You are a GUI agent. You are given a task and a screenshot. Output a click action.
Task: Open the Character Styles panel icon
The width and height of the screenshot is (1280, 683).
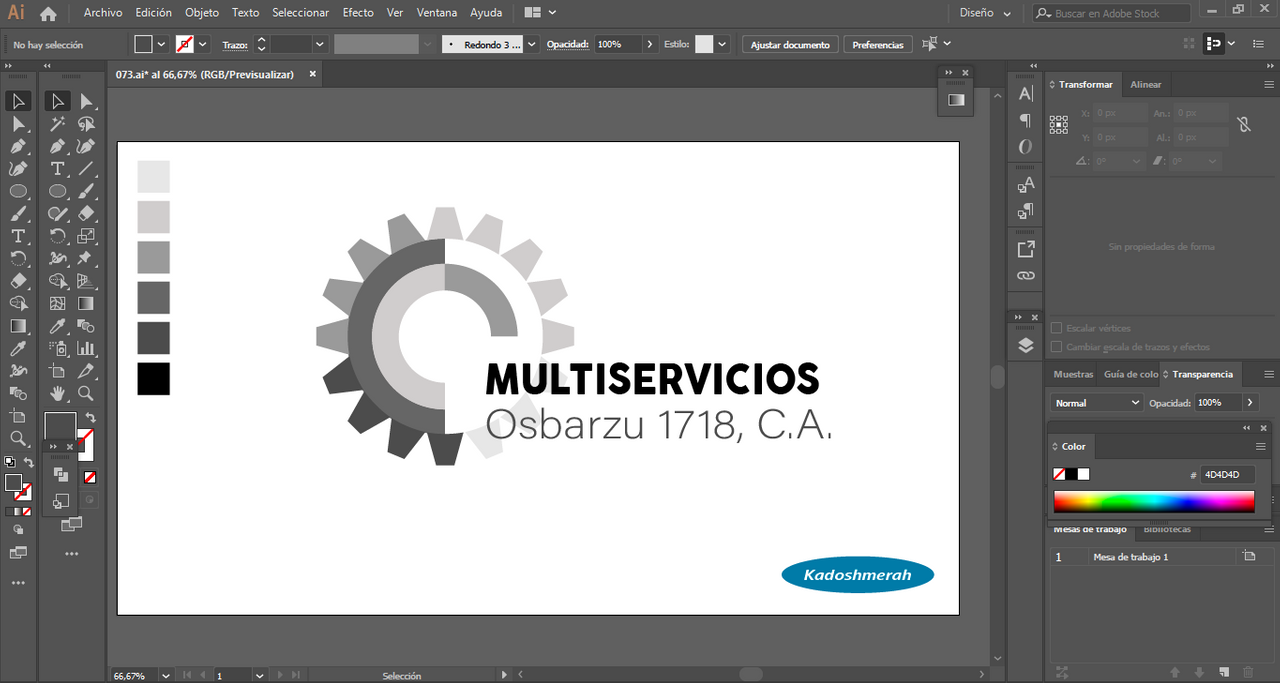tap(1026, 185)
